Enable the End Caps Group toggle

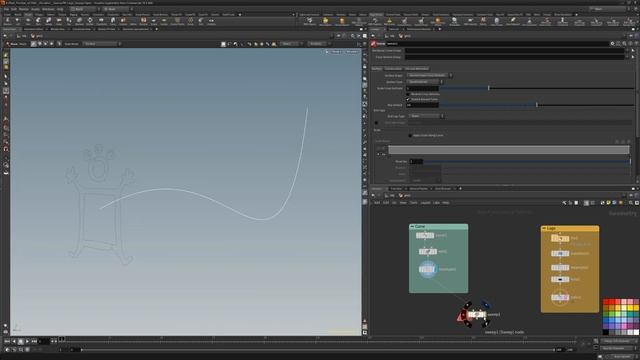376,122
